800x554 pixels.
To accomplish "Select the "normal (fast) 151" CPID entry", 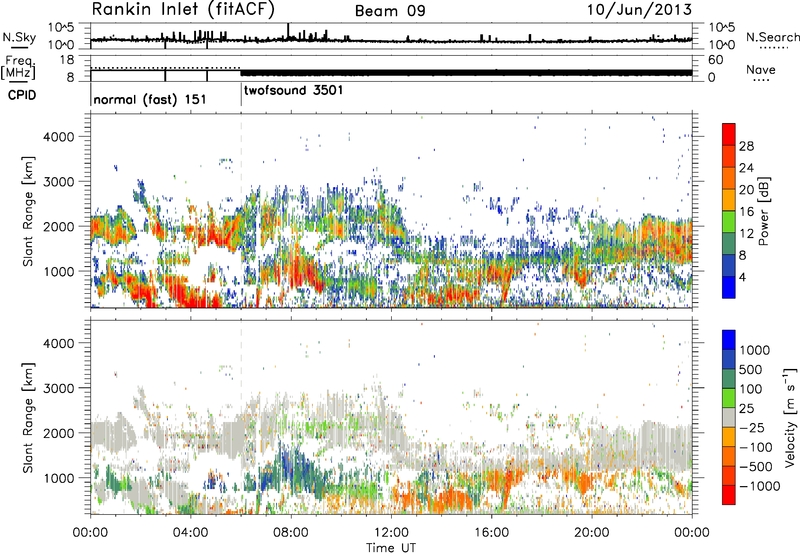I will tap(150, 99).
